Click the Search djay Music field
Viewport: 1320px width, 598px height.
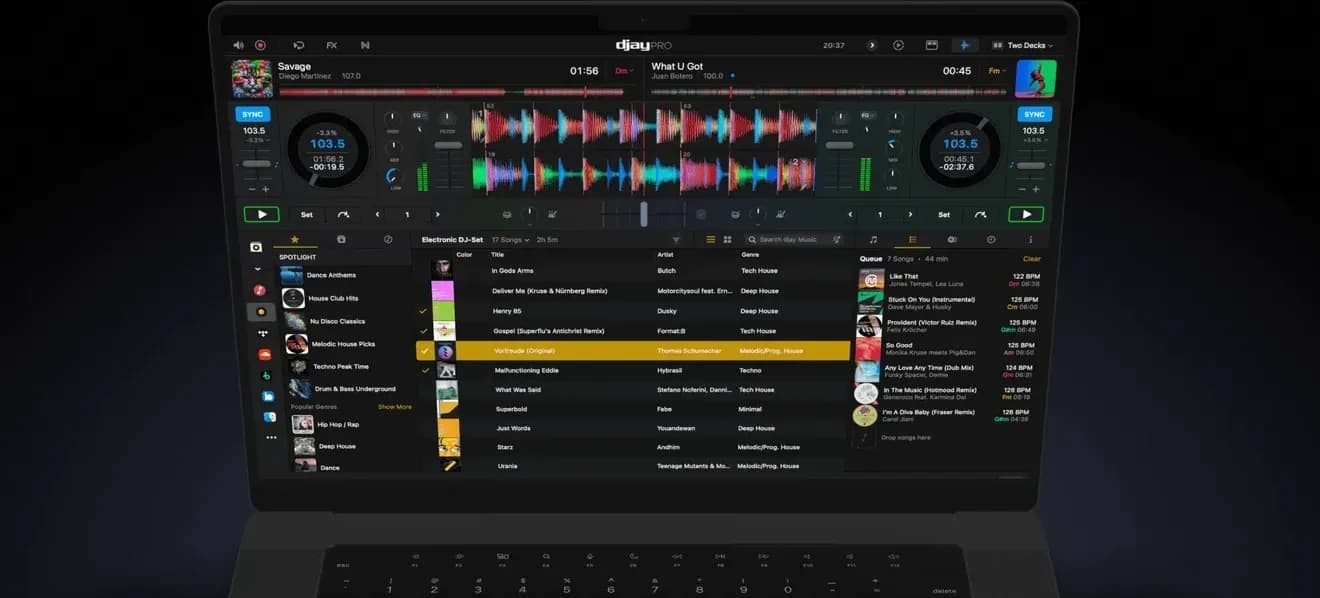coord(794,240)
